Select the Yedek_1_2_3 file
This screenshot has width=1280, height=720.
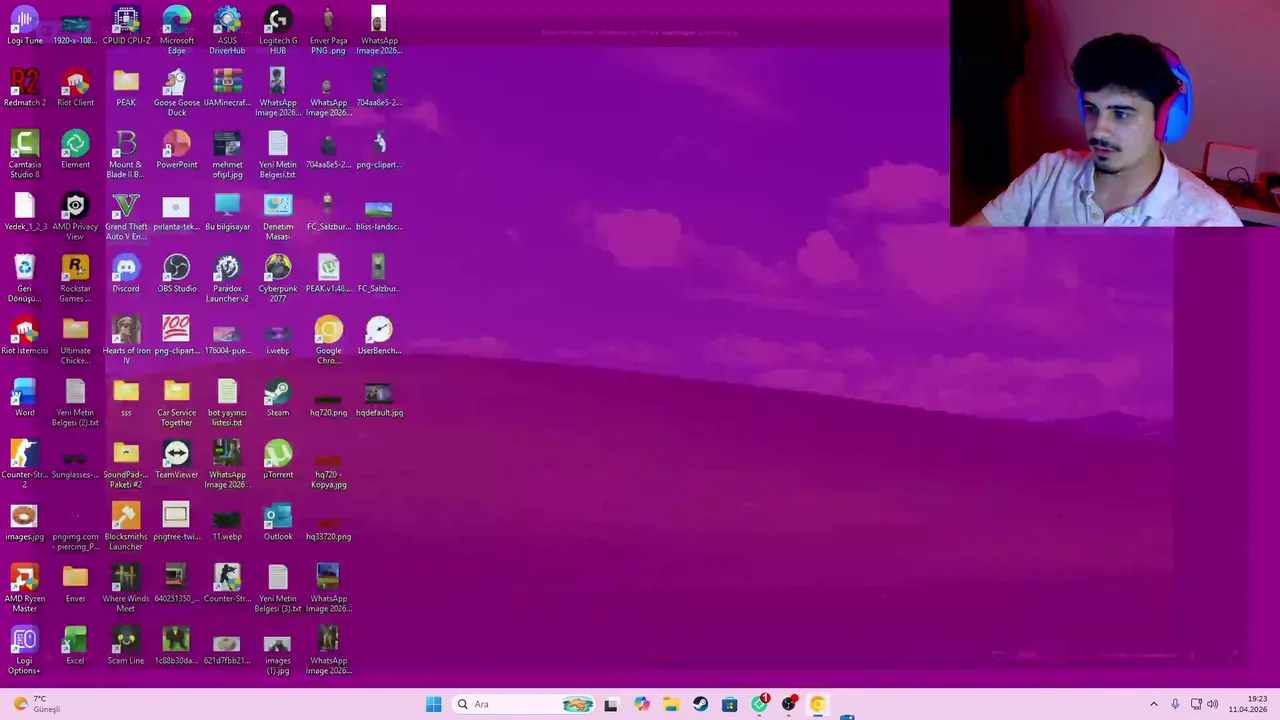[25, 213]
